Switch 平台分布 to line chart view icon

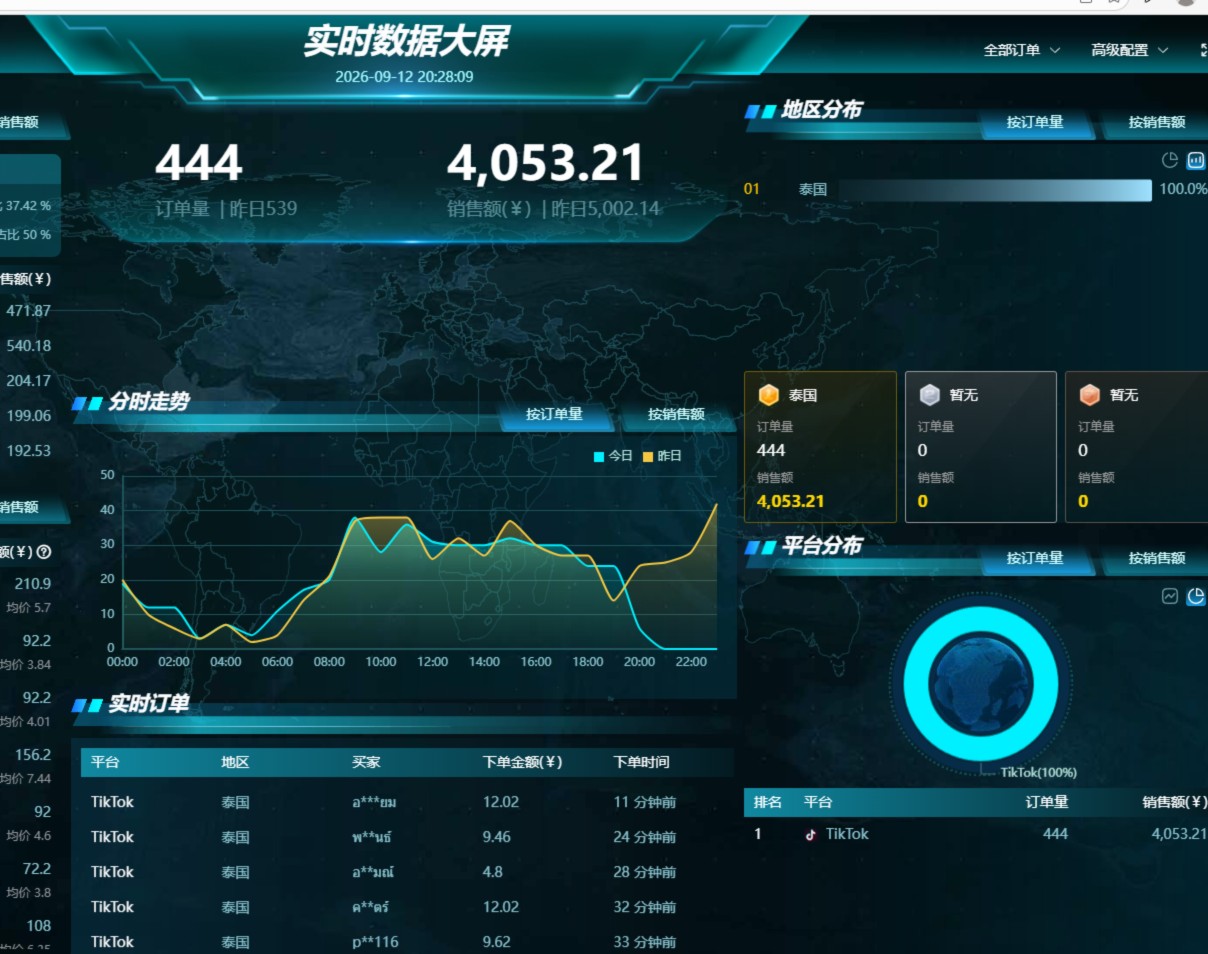click(x=1170, y=596)
